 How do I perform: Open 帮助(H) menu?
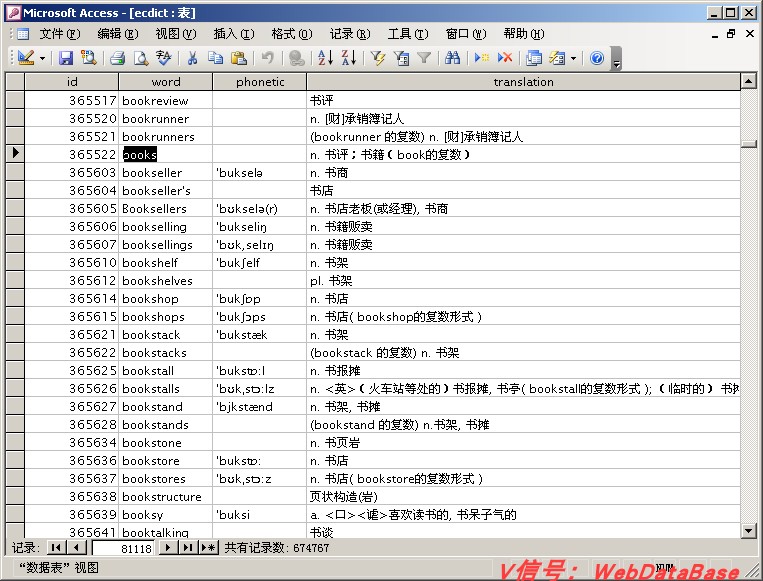[524, 34]
